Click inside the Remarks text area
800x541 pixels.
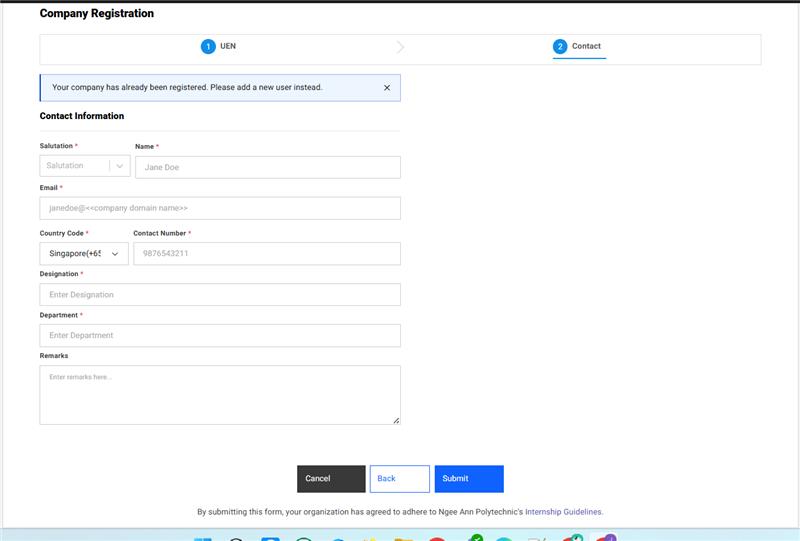tap(220, 395)
